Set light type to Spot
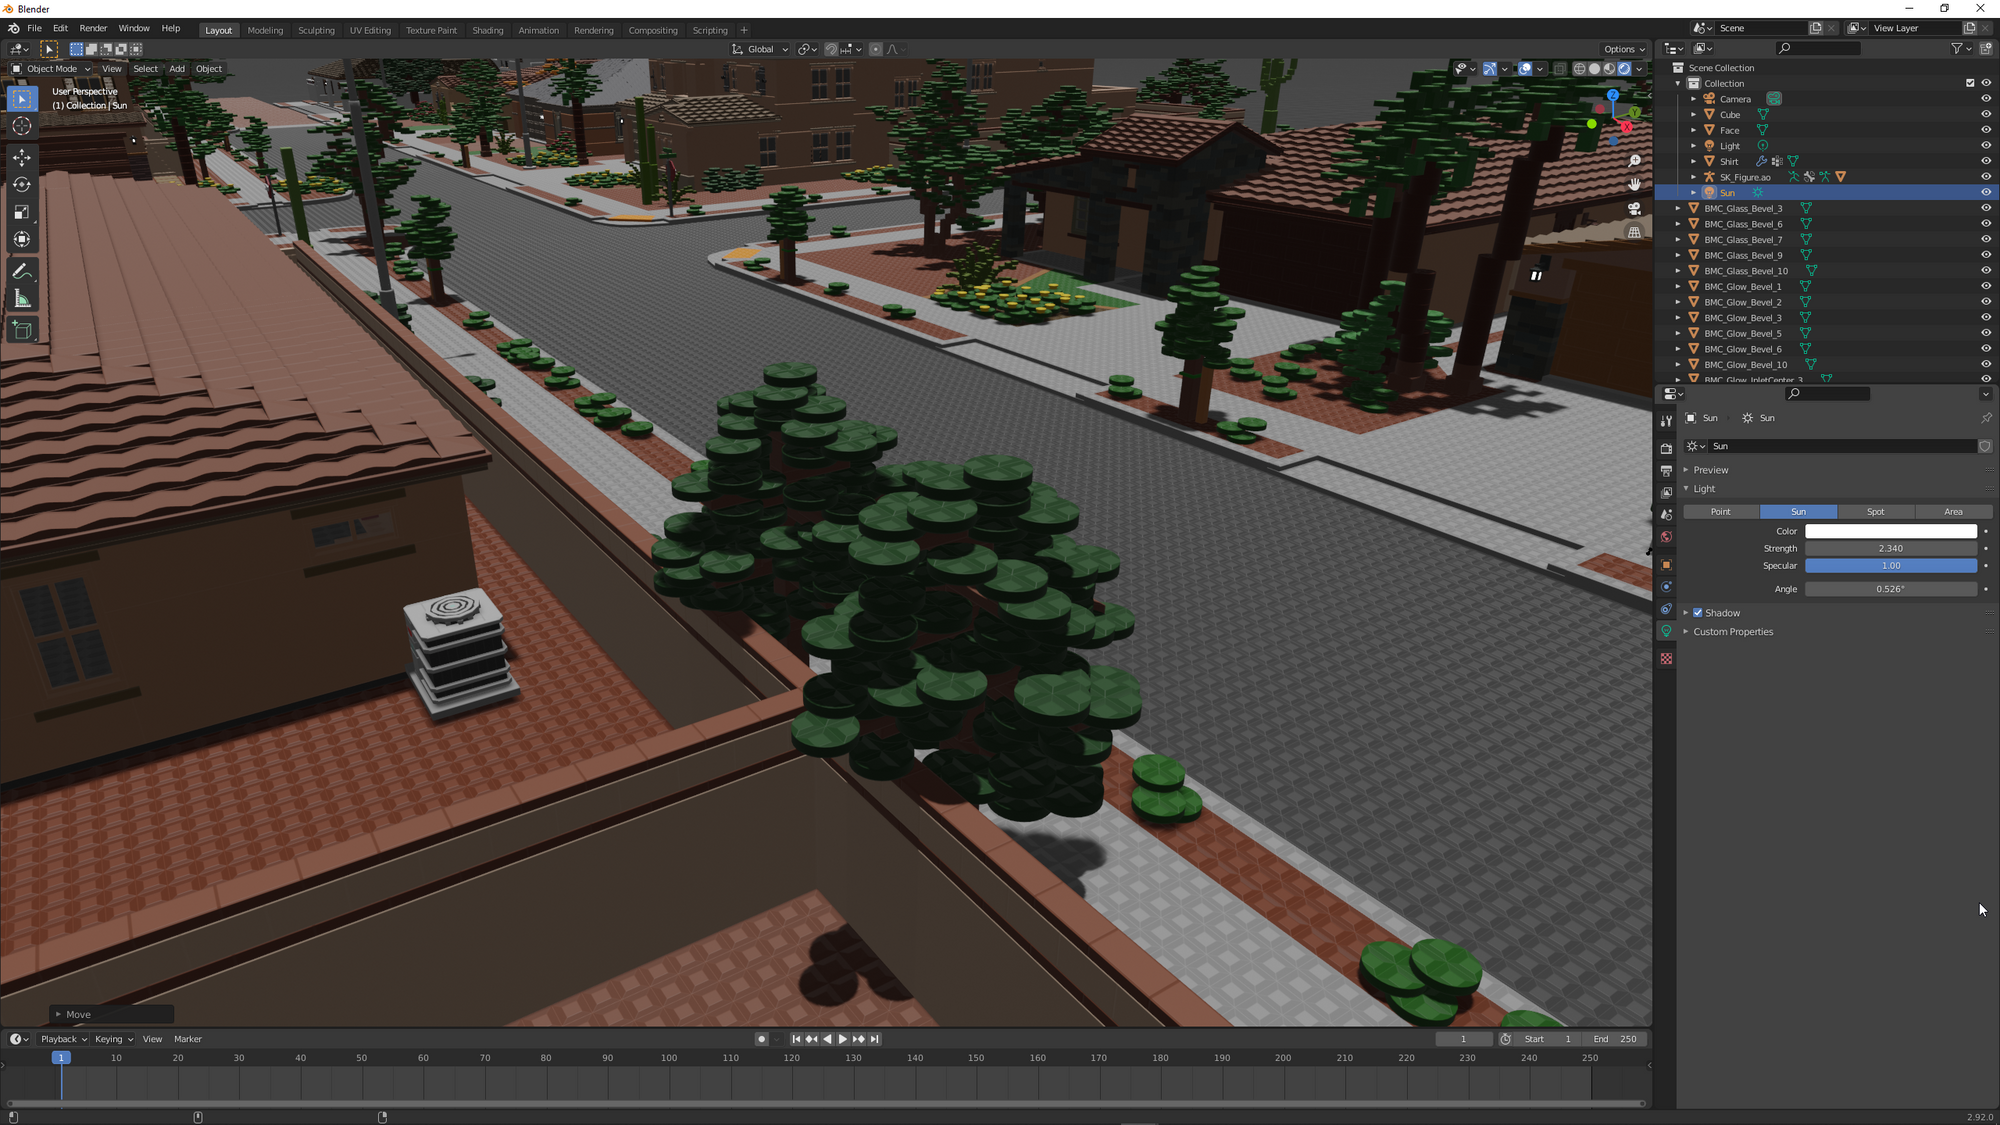This screenshot has height=1125, width=2000. click(x=1876, y=512)
